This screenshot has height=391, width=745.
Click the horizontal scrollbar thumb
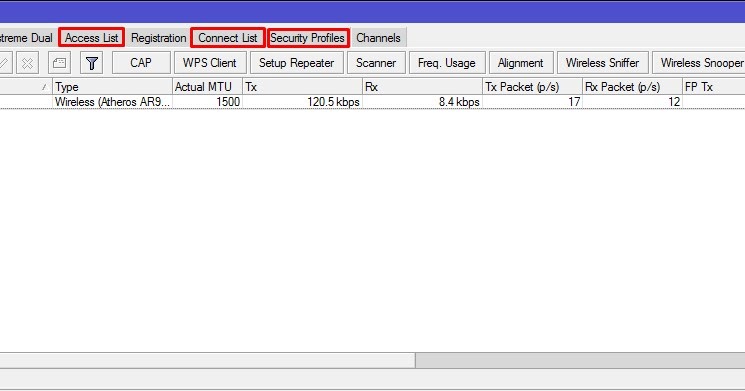208,360
